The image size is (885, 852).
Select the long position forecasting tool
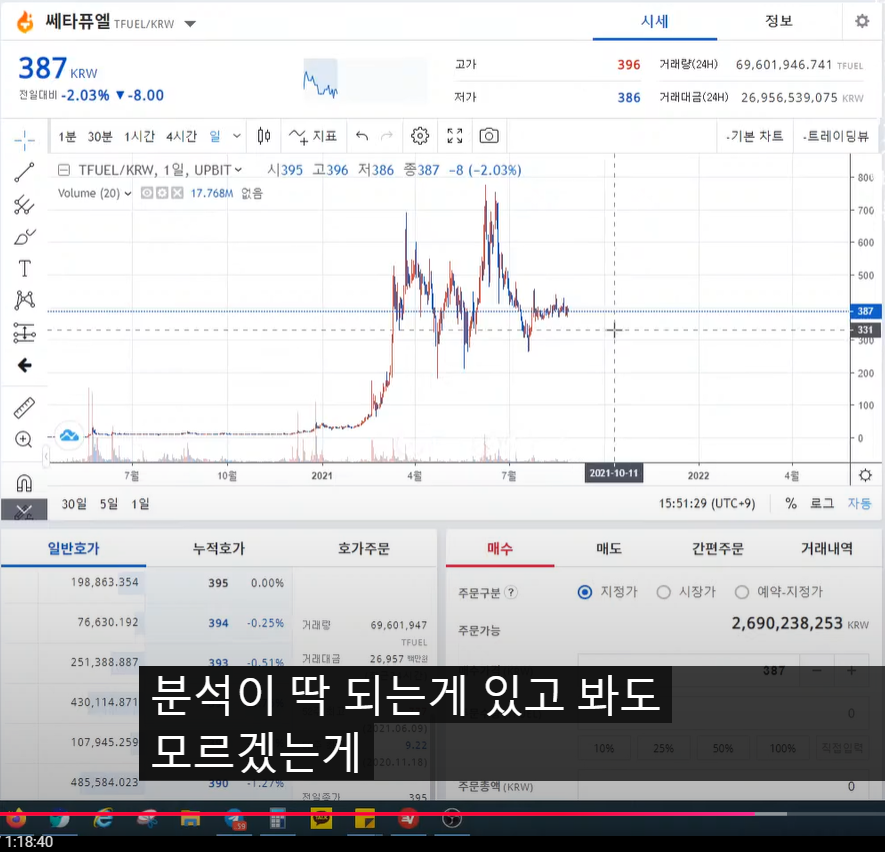(x=24, y=333)
